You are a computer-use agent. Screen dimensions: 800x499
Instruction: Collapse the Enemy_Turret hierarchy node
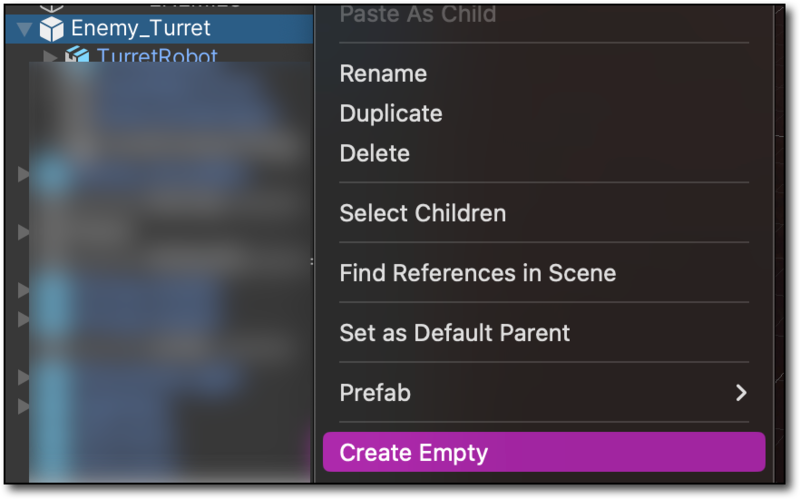click(x=24, y=29)
